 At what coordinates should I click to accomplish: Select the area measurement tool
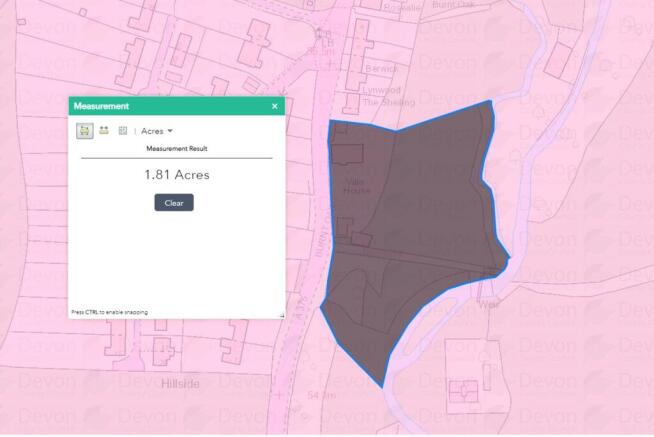[86, 130]
